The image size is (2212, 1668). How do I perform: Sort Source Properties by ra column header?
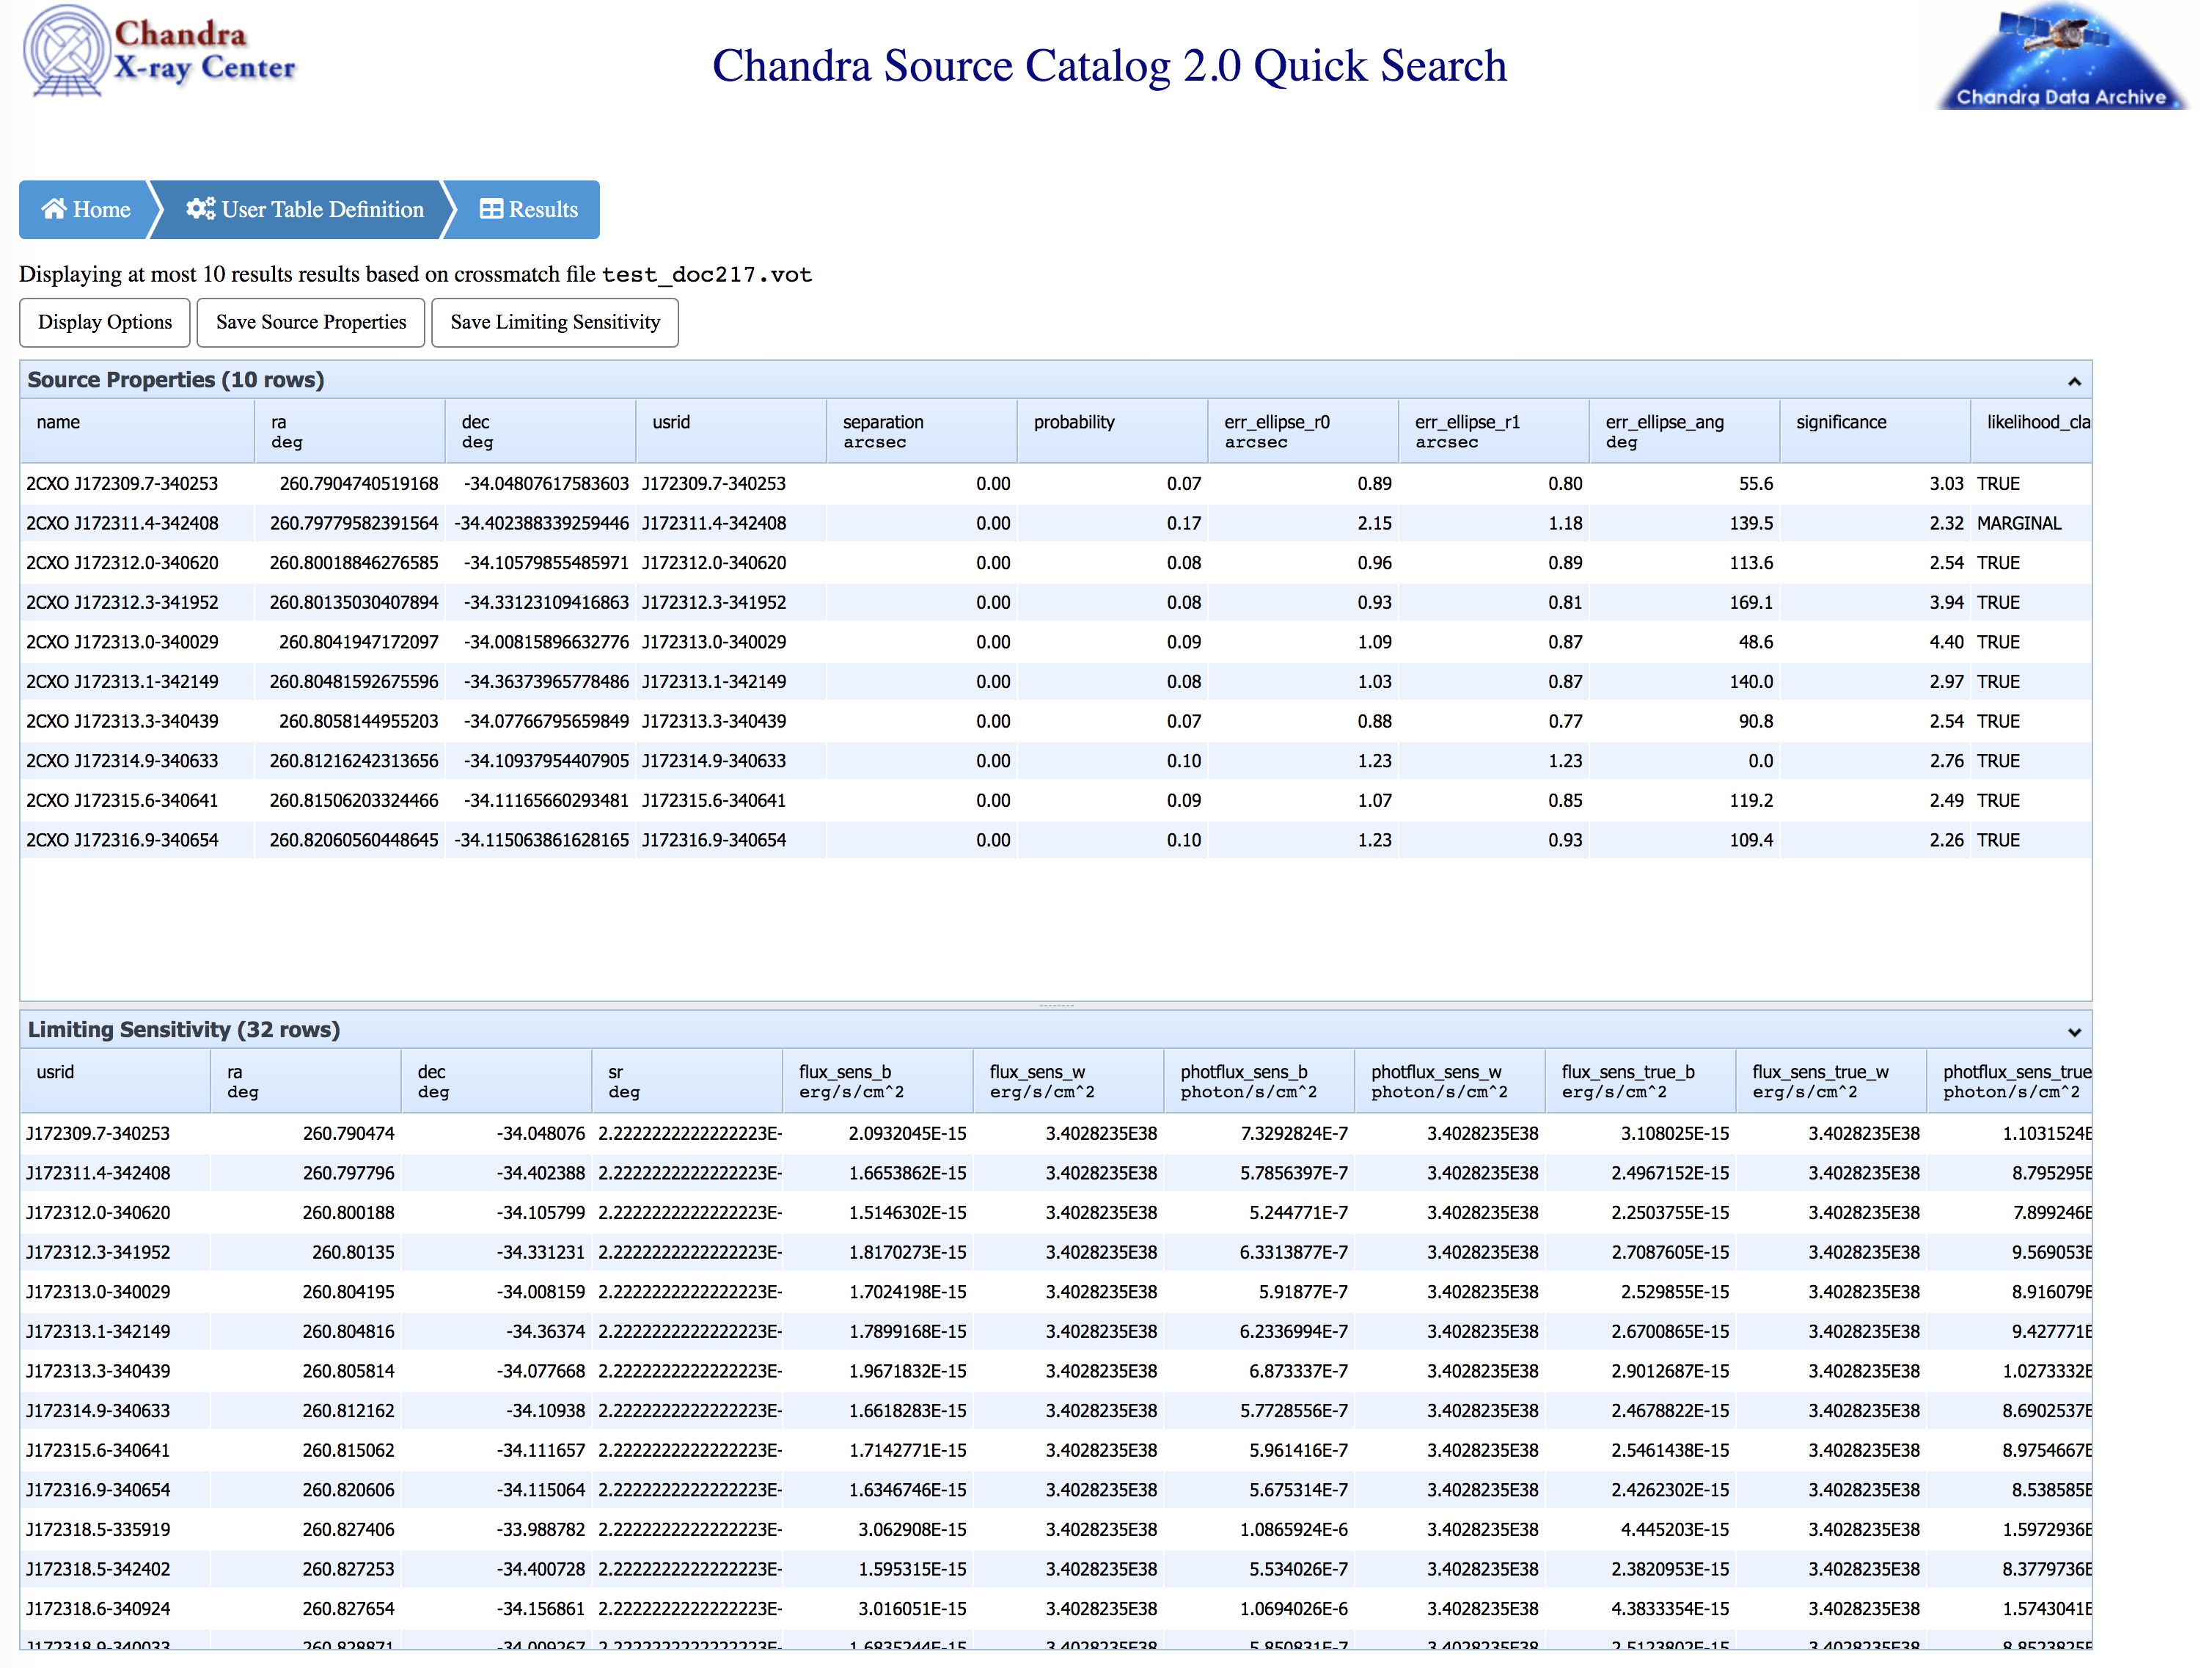coord(350,432)
